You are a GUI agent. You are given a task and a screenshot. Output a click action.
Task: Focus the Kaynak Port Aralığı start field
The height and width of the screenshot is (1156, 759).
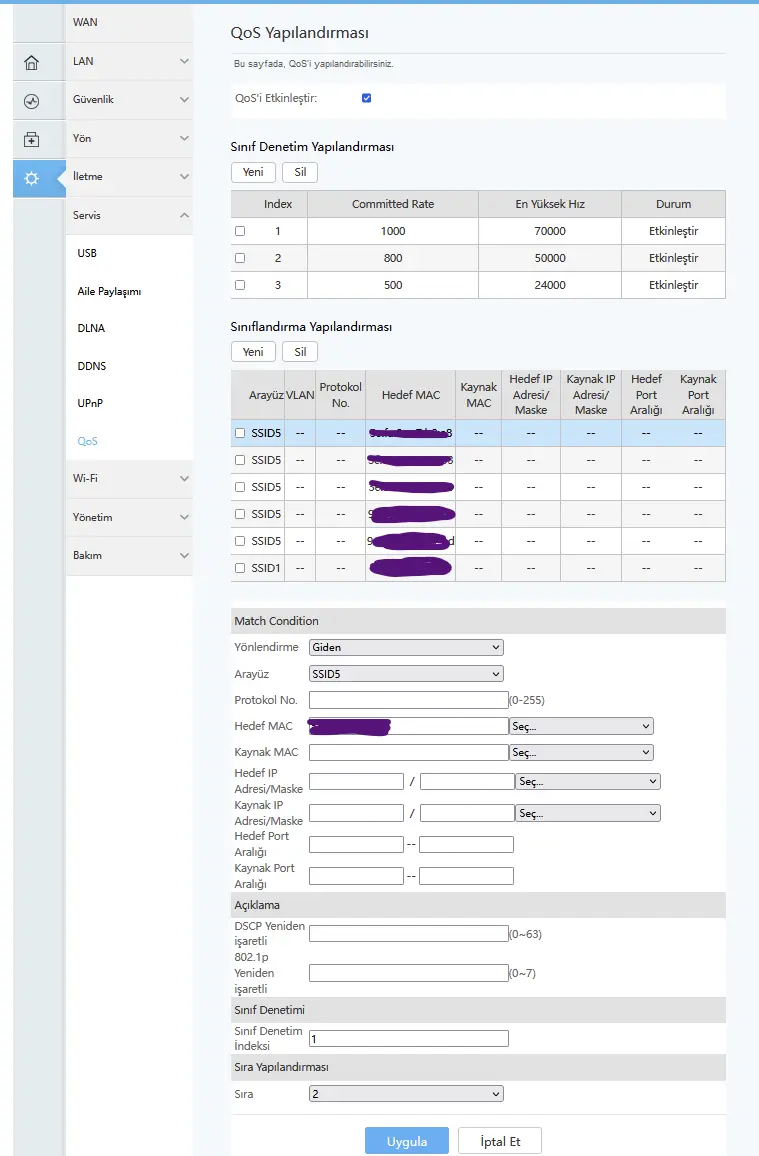point(357,877)
